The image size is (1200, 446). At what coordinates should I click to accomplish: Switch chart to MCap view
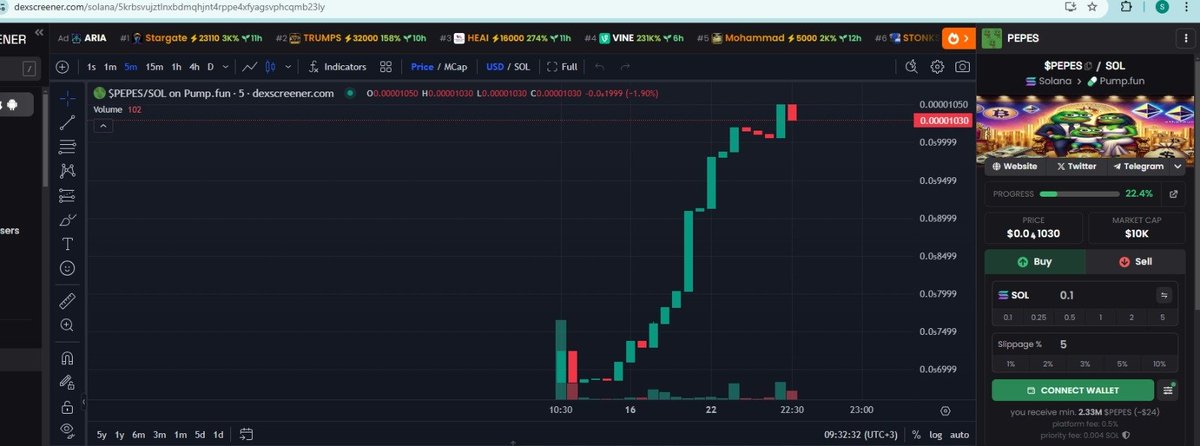click(x=455, y=67)
